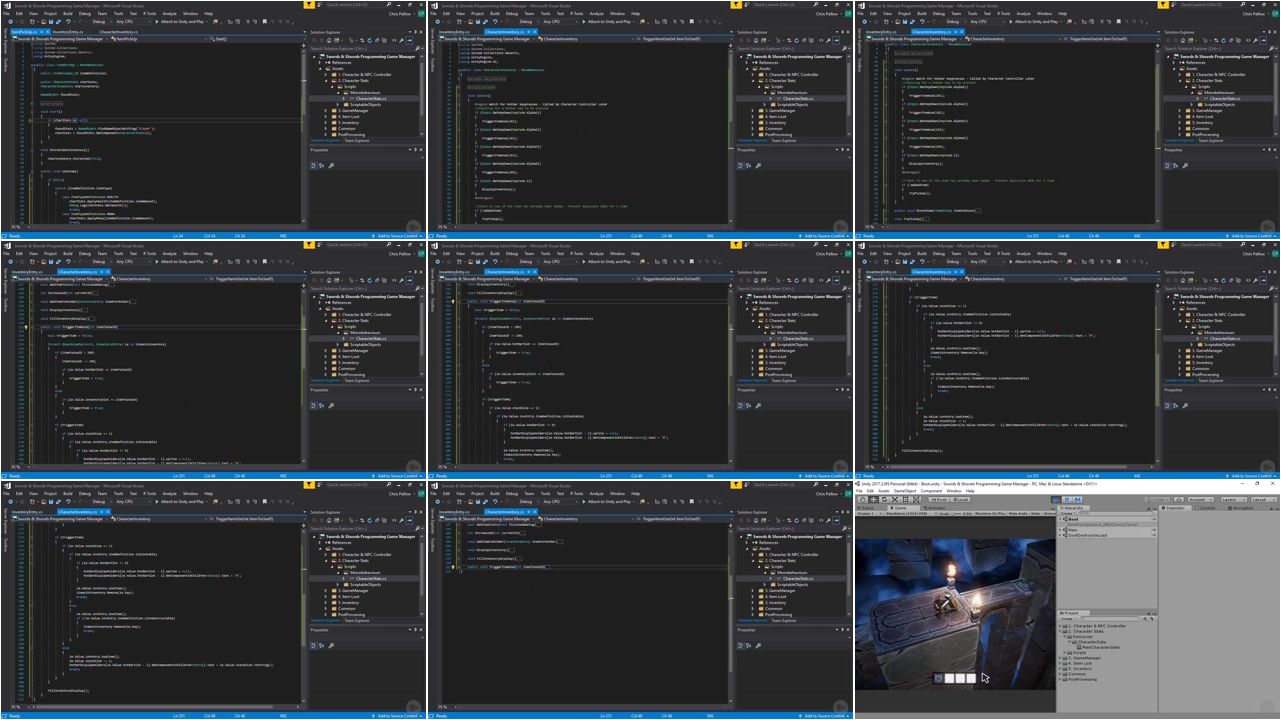This screenshot has height=720, width=1281.
Task: Switch to Team Explorer tab in ItemPickUp.cs window
Action: 357,141
